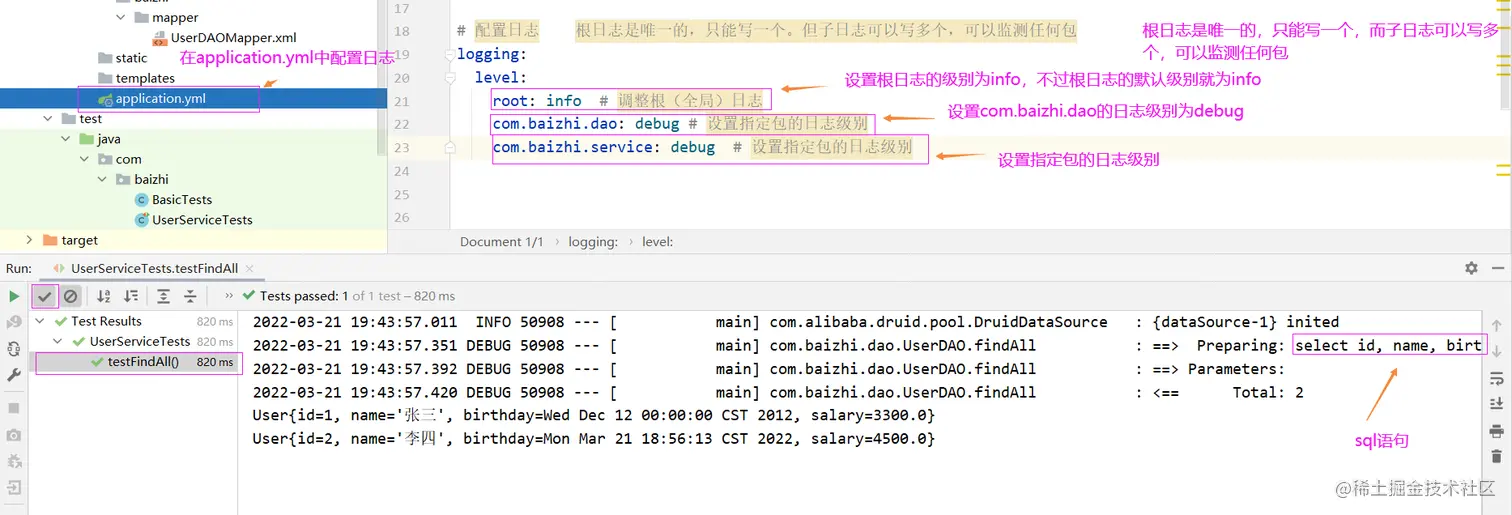Click 'root: info' on line 21
The width and height of the screenshot is (1512, 515).
[x=537, y=101]
